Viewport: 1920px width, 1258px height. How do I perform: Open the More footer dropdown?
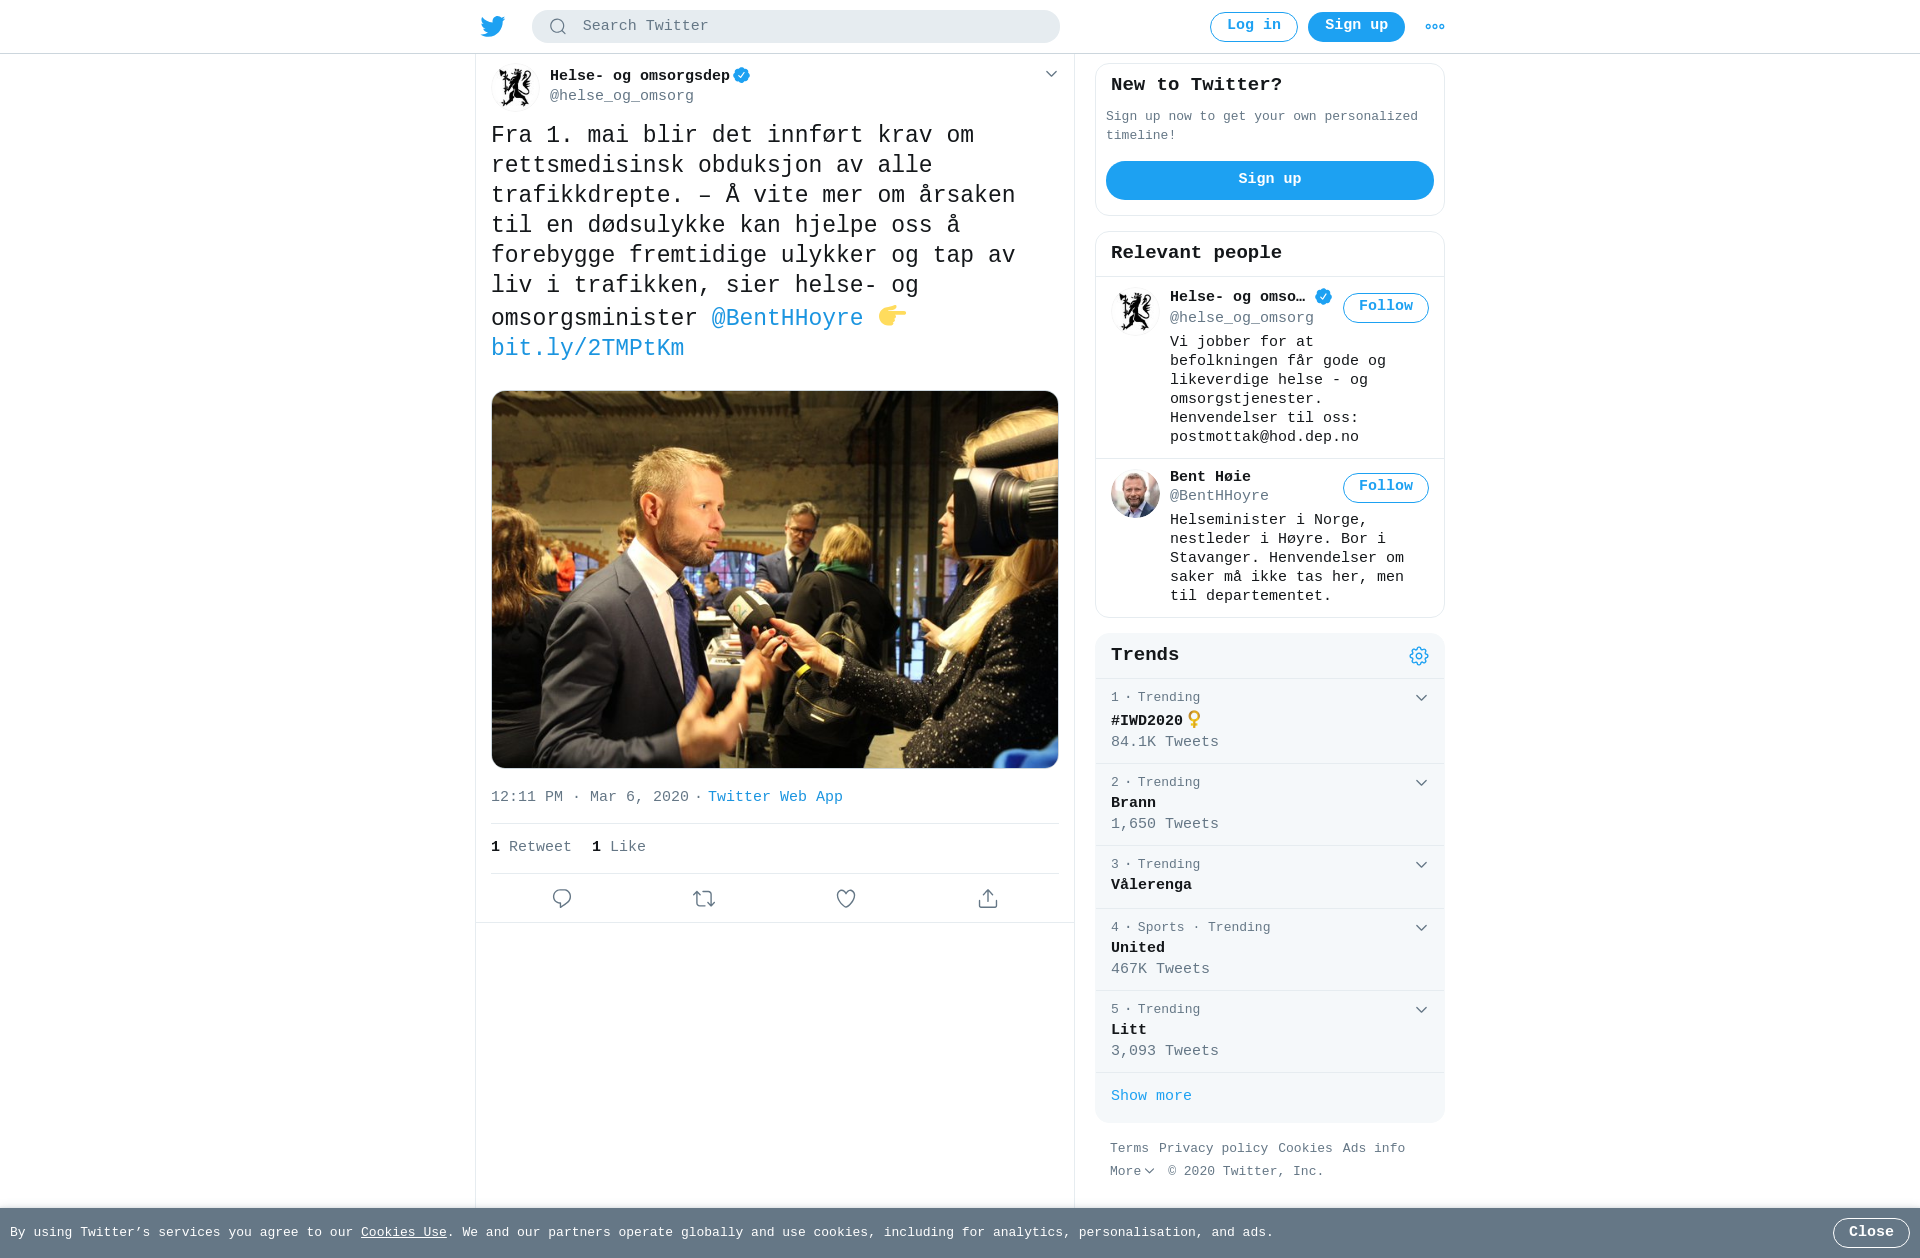[x=1132, y=1171]
